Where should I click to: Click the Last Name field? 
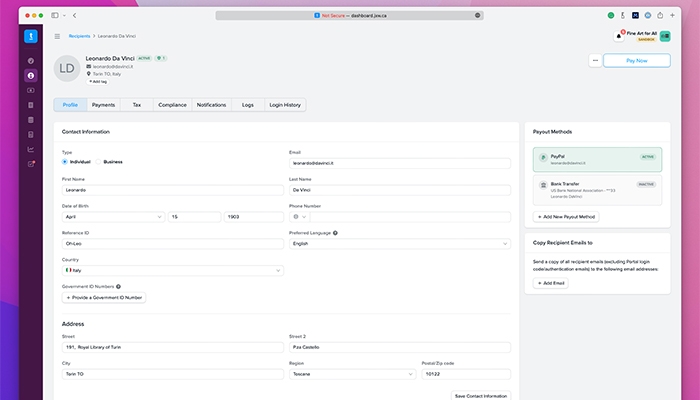coord(400,190)
